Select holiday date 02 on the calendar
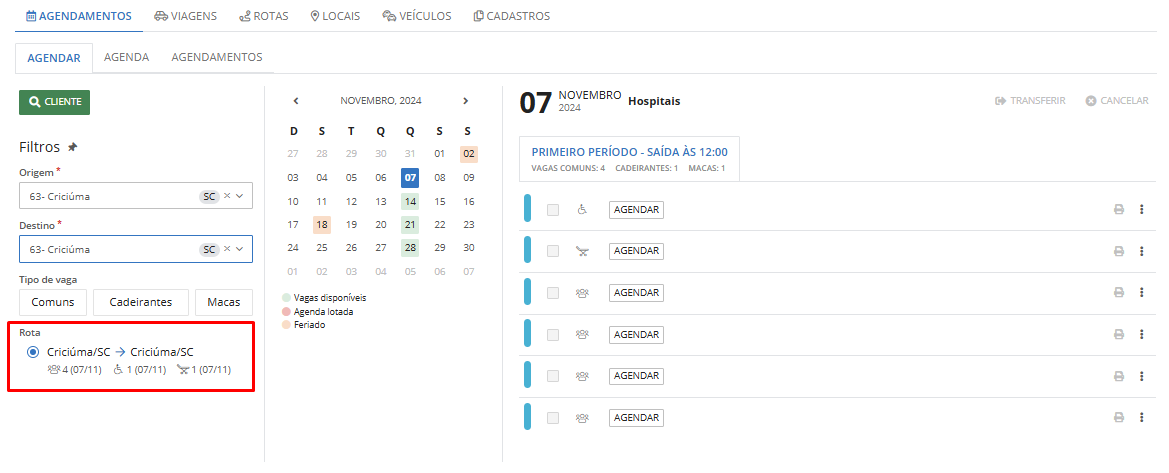 pyautogui.click(x=469, y=154)
